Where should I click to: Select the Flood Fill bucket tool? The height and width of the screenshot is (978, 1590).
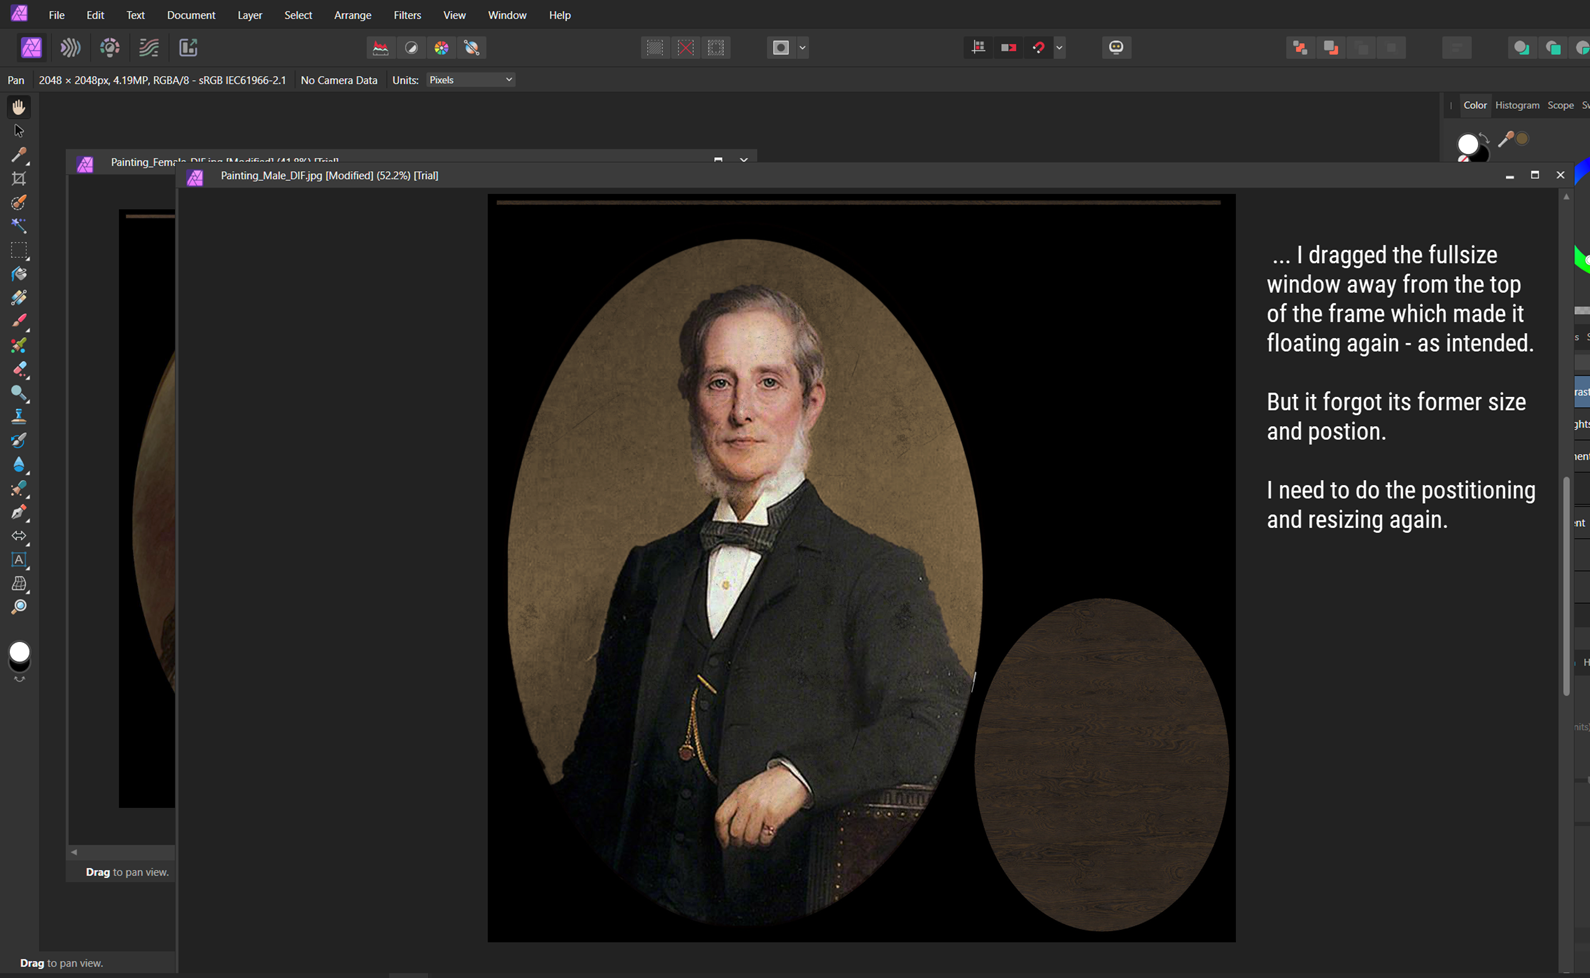(18, 274)
